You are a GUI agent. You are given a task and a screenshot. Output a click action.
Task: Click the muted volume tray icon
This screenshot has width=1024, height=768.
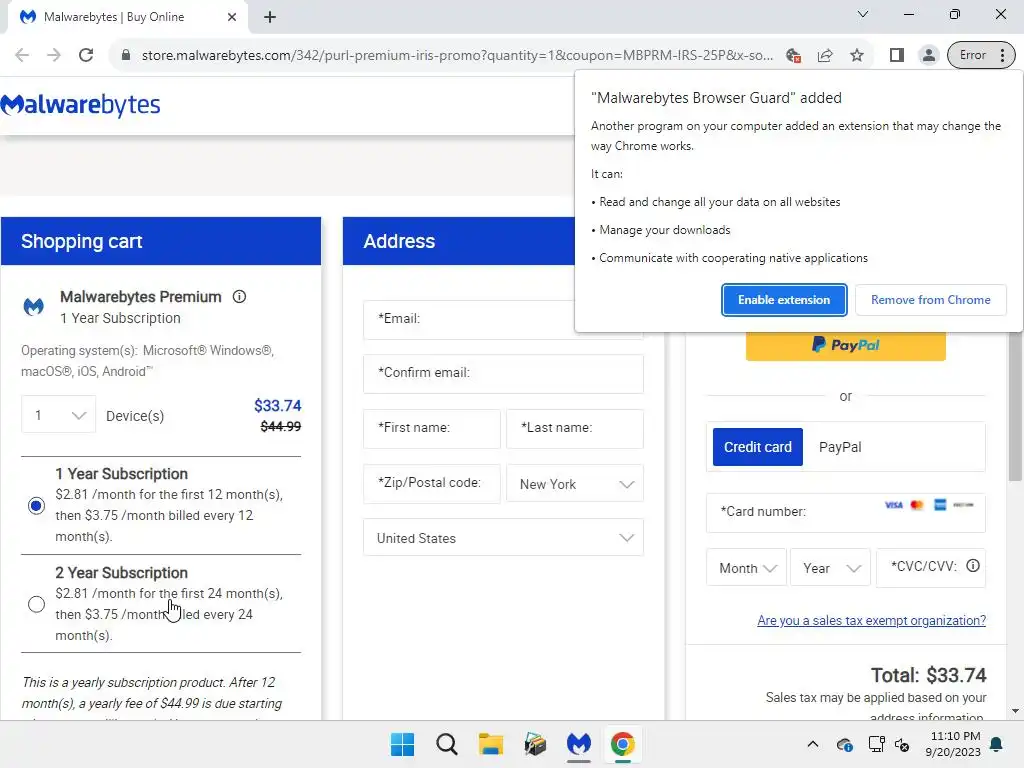click(902, 744)
